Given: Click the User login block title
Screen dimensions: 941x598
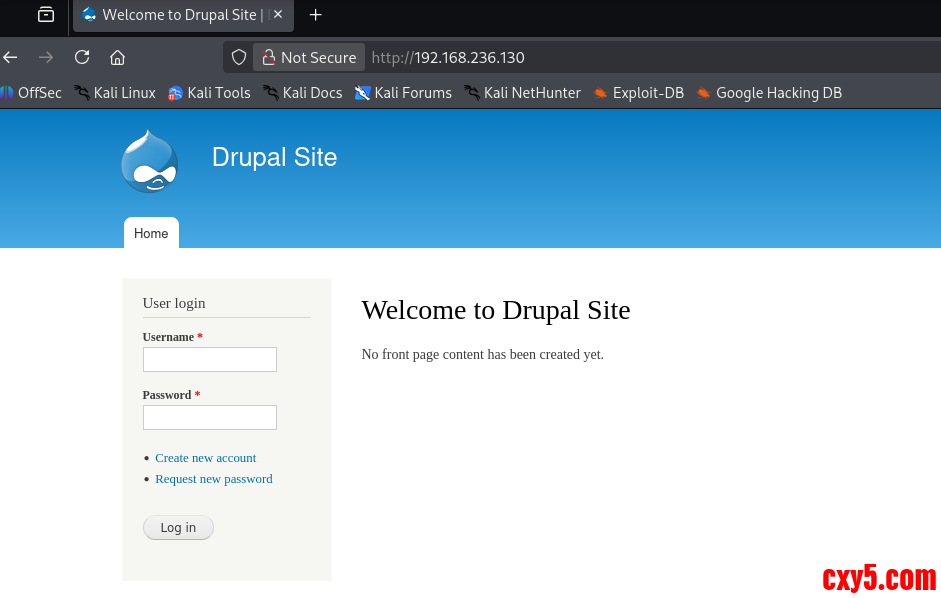Looking at the screenshot, I should [174, 303].
